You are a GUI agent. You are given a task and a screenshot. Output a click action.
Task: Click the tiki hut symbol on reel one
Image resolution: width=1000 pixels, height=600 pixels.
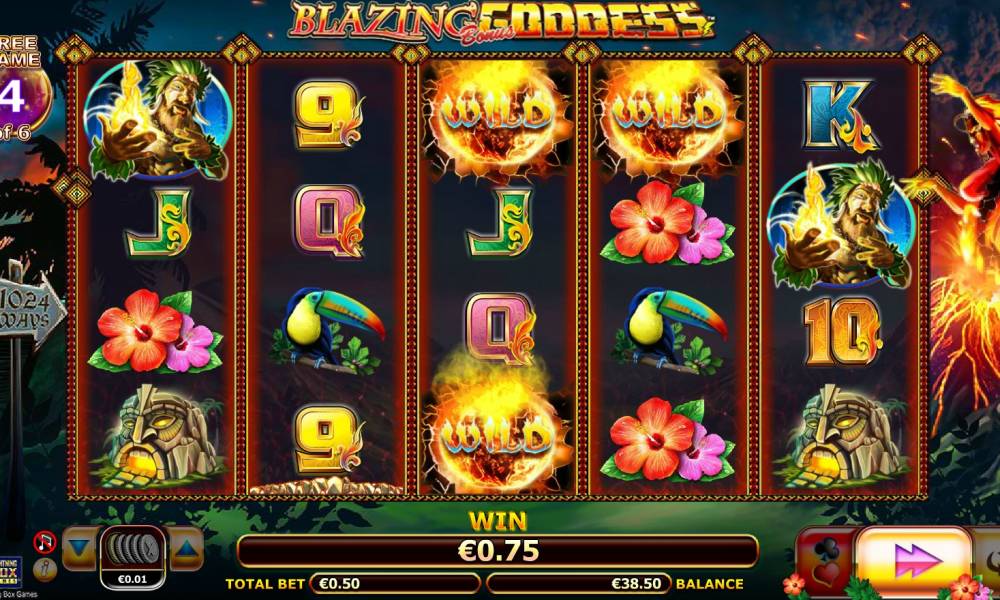pos(159,434)
